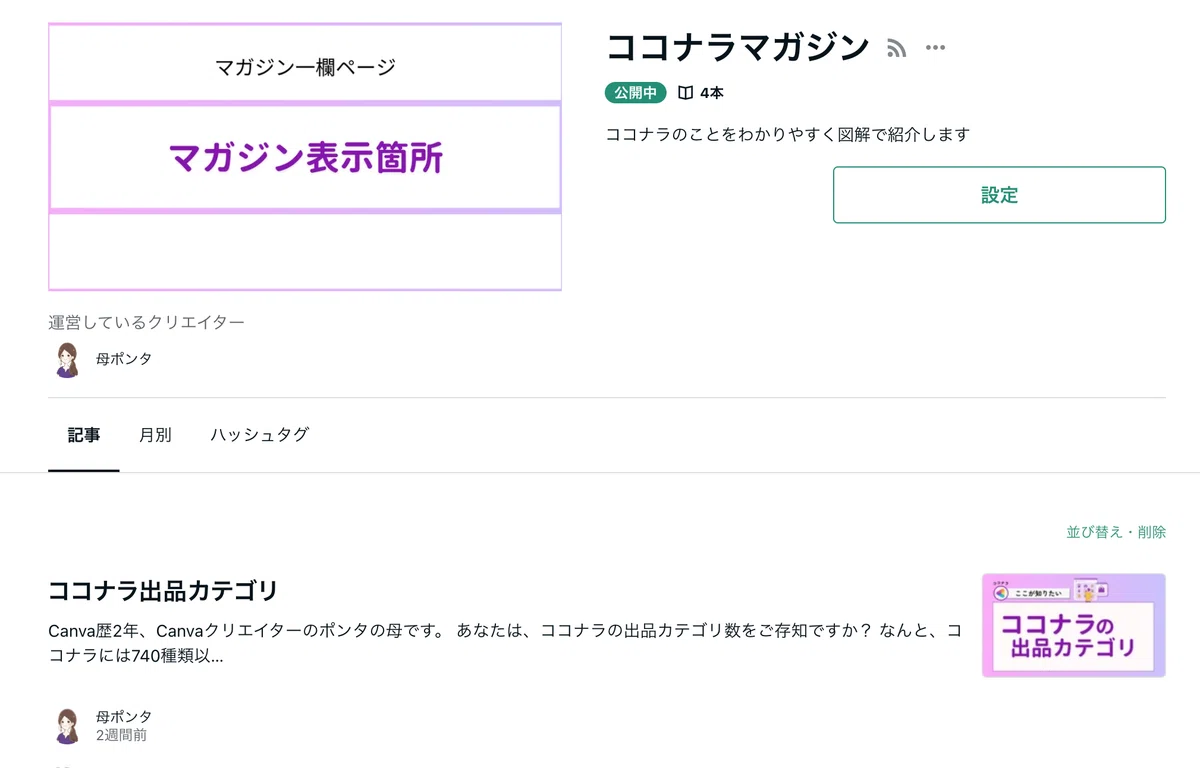Click the green 公開中 status badge
The width and height of the screenshot is (1200, 768).
[x=635, y=93]
